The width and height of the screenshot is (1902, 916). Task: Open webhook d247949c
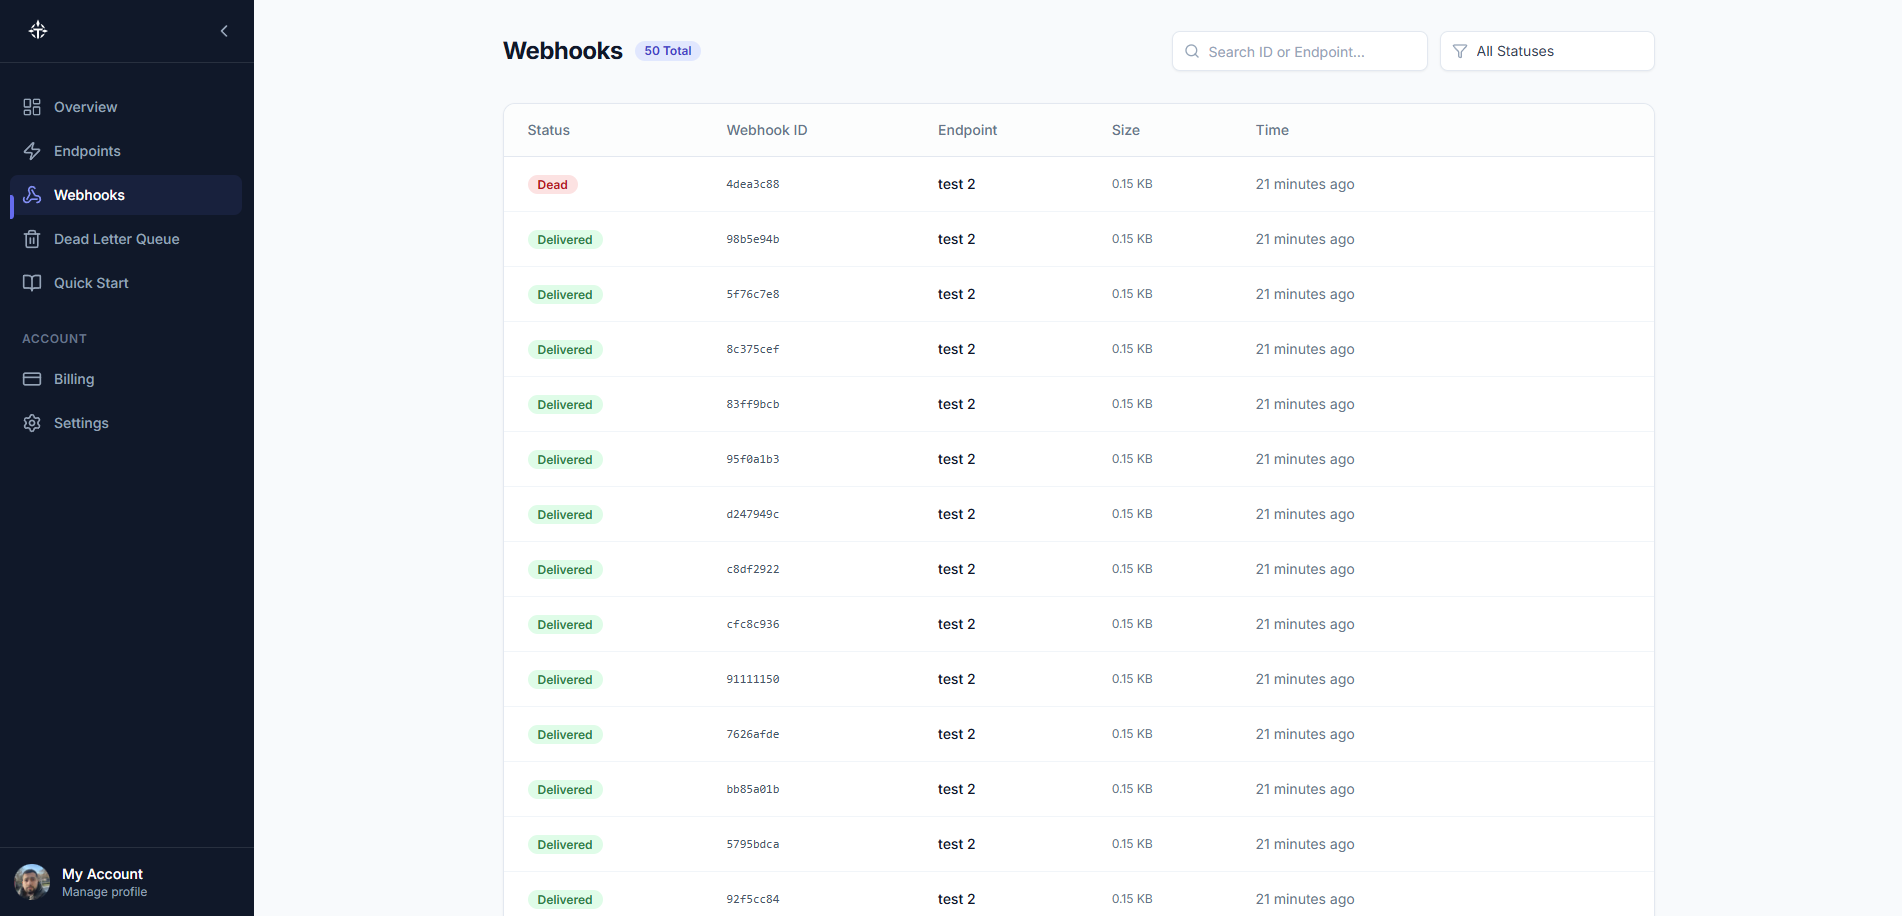pyautogui.click(x=1078, y=514)
